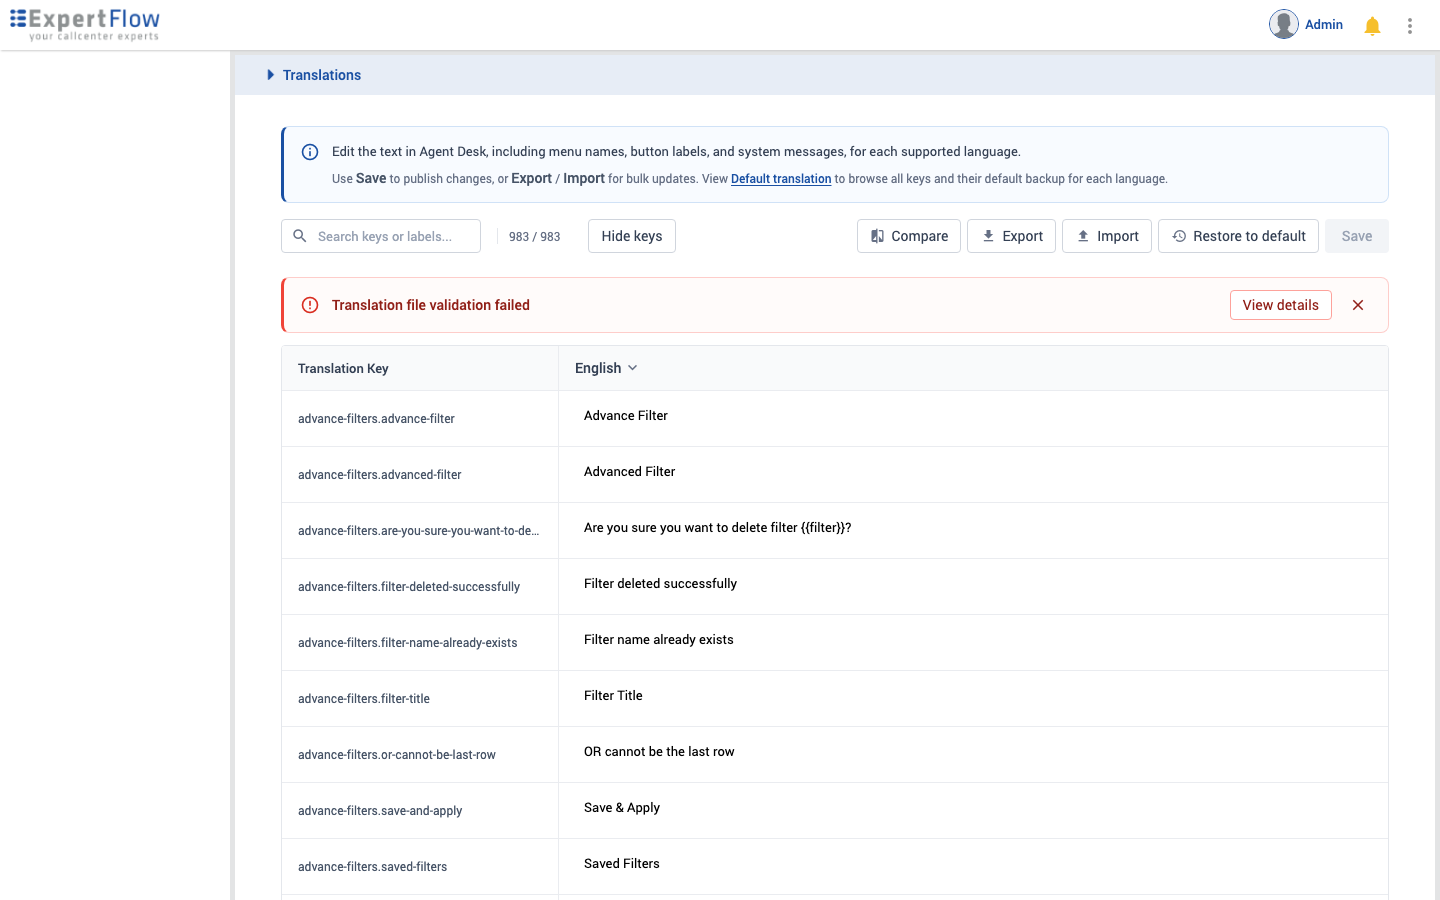Viewport: 1440px width, 900px height.
Task: Open the Default translation link
Action: pos(781,179)
